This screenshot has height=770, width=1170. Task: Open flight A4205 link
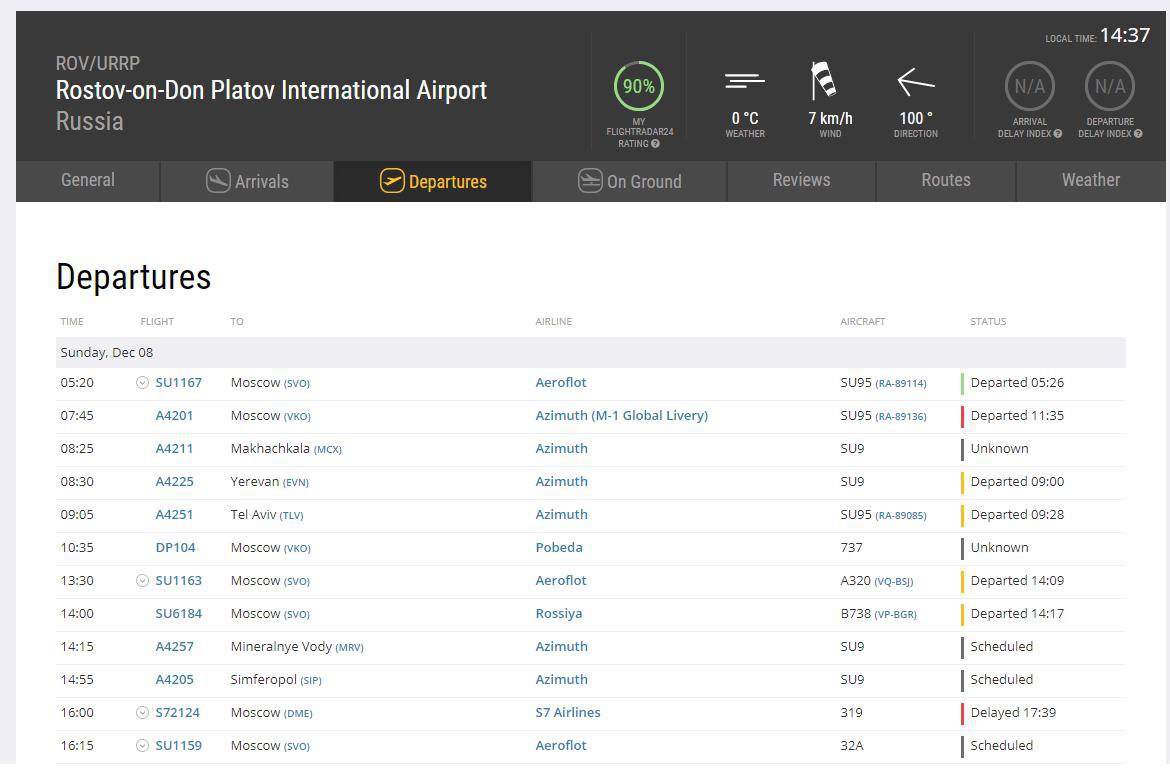coord(174,680)
